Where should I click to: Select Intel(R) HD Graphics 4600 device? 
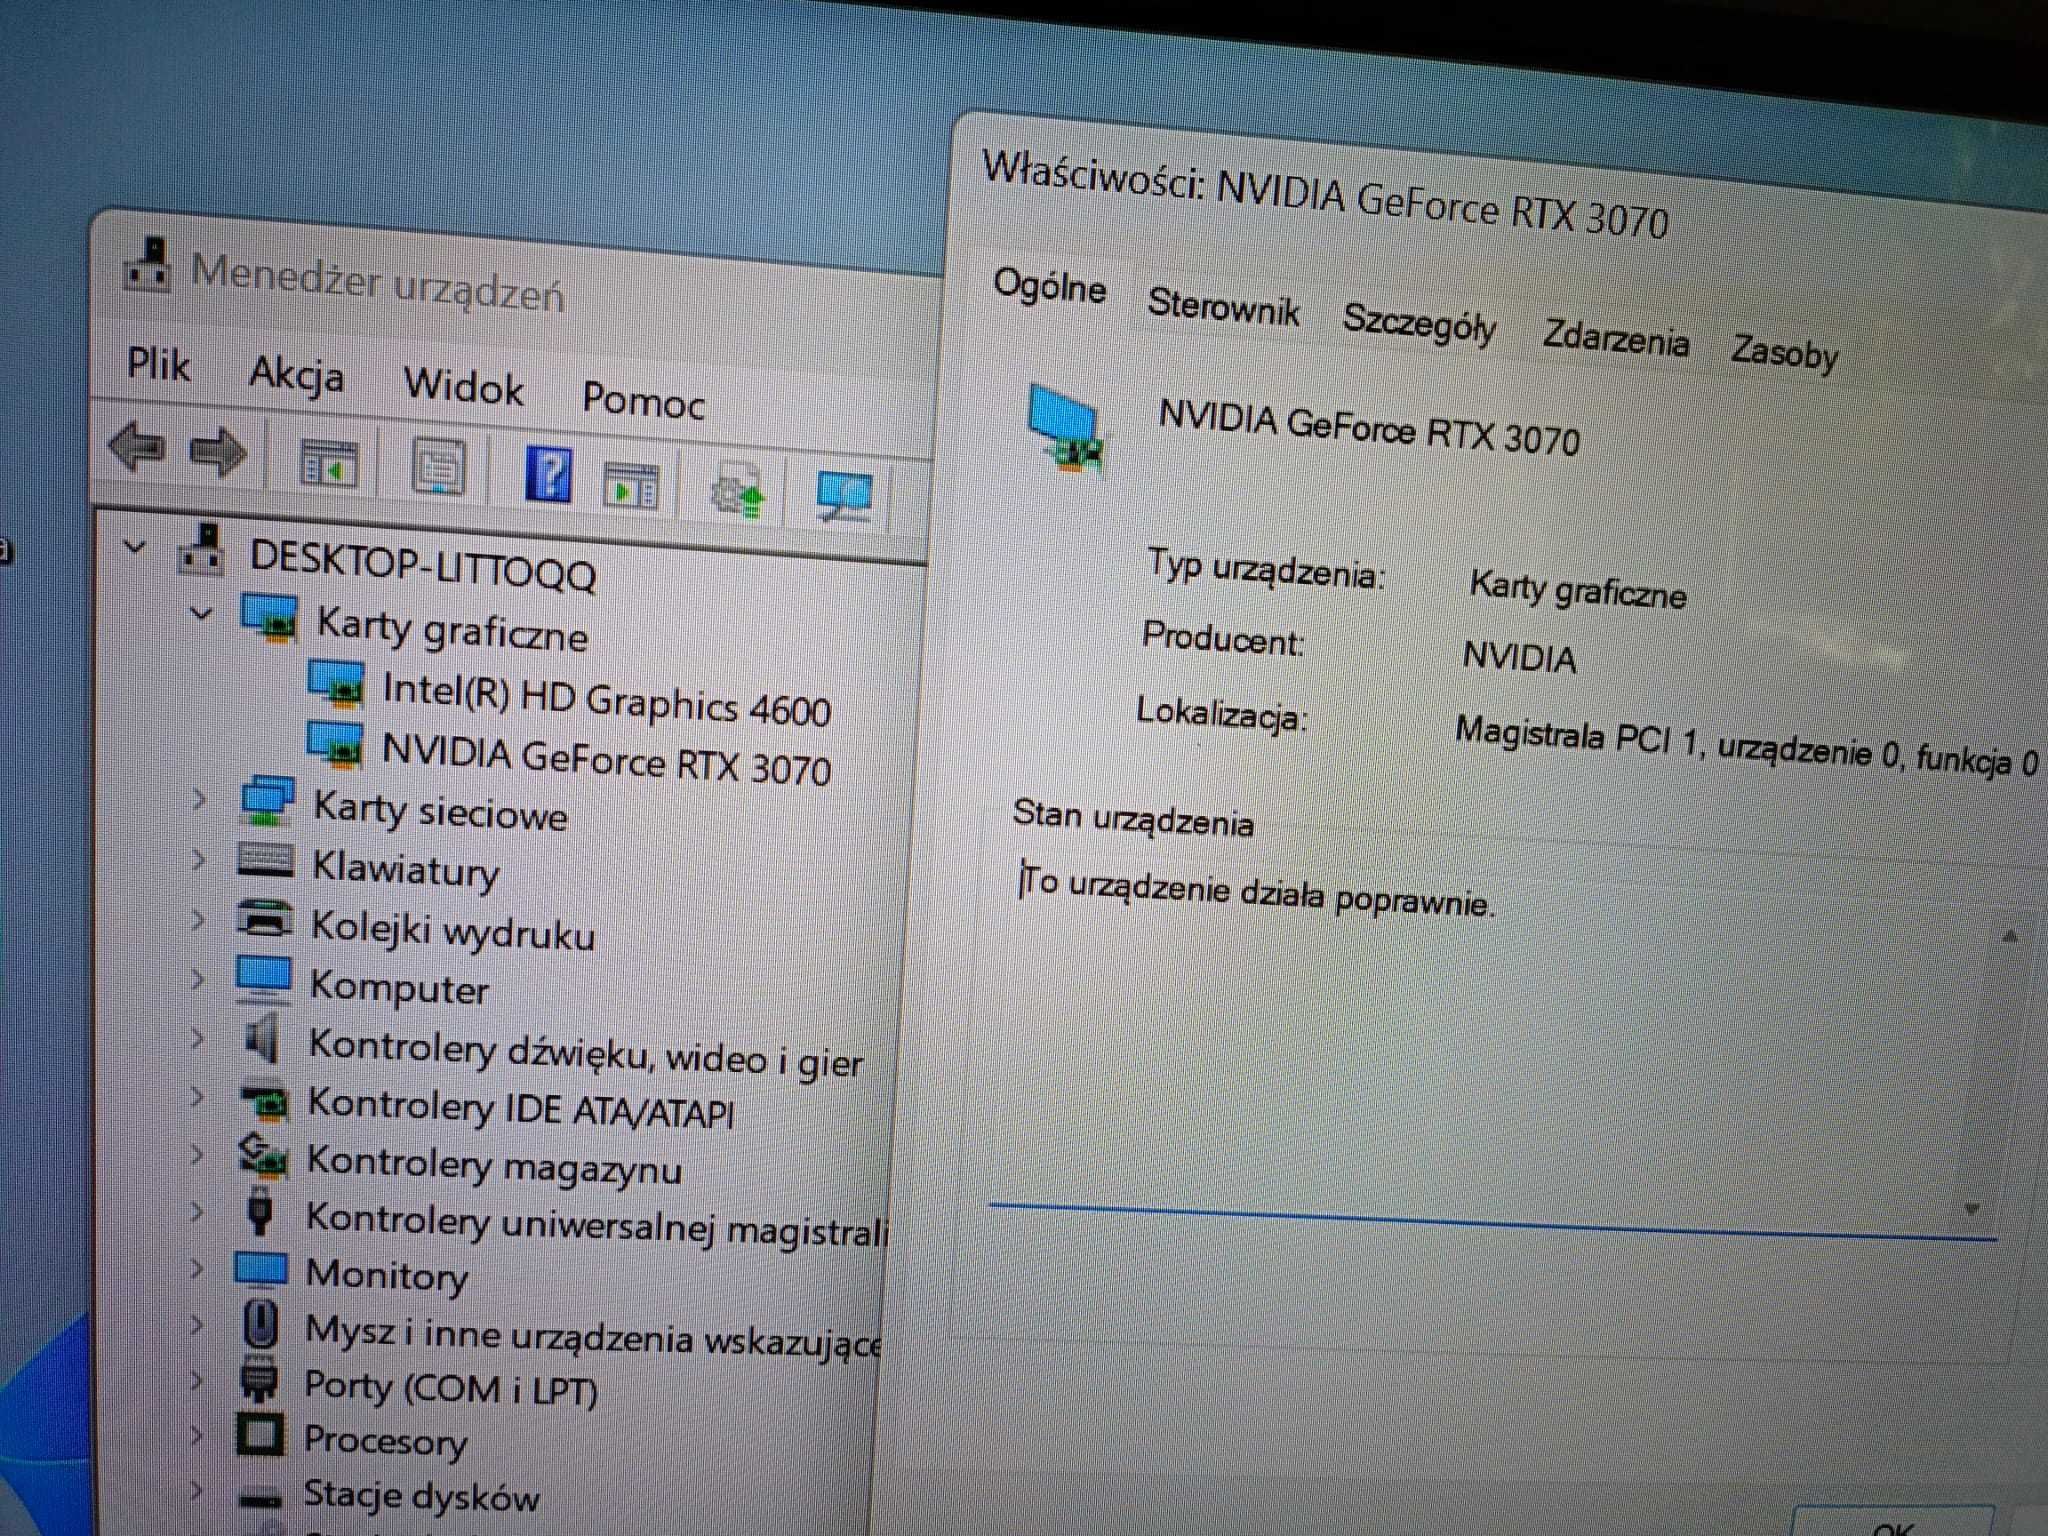tap(606, 700)
